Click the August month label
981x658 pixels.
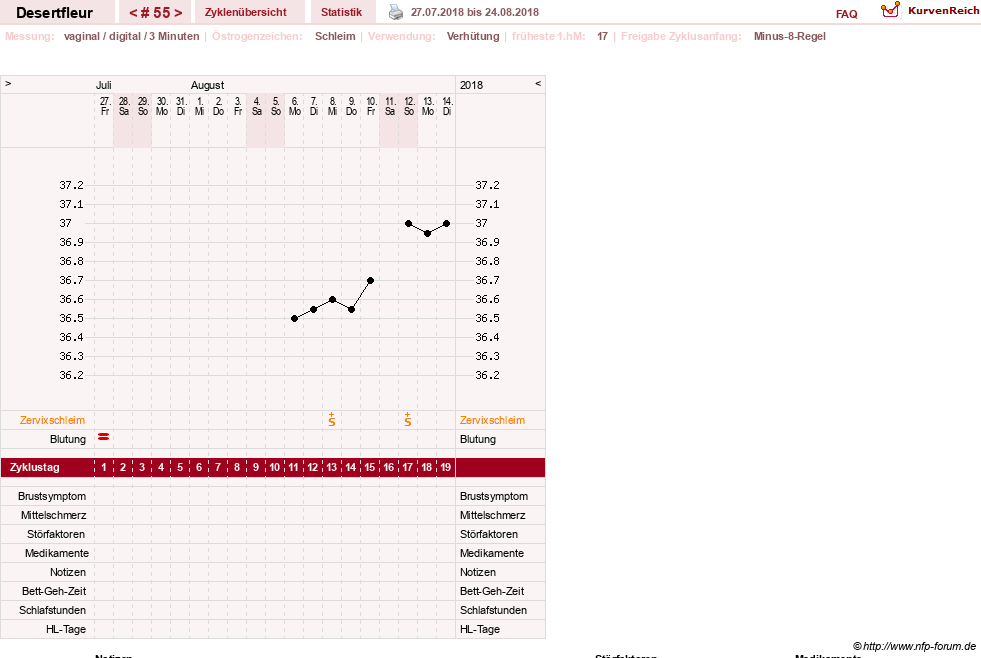coord(207,85)
